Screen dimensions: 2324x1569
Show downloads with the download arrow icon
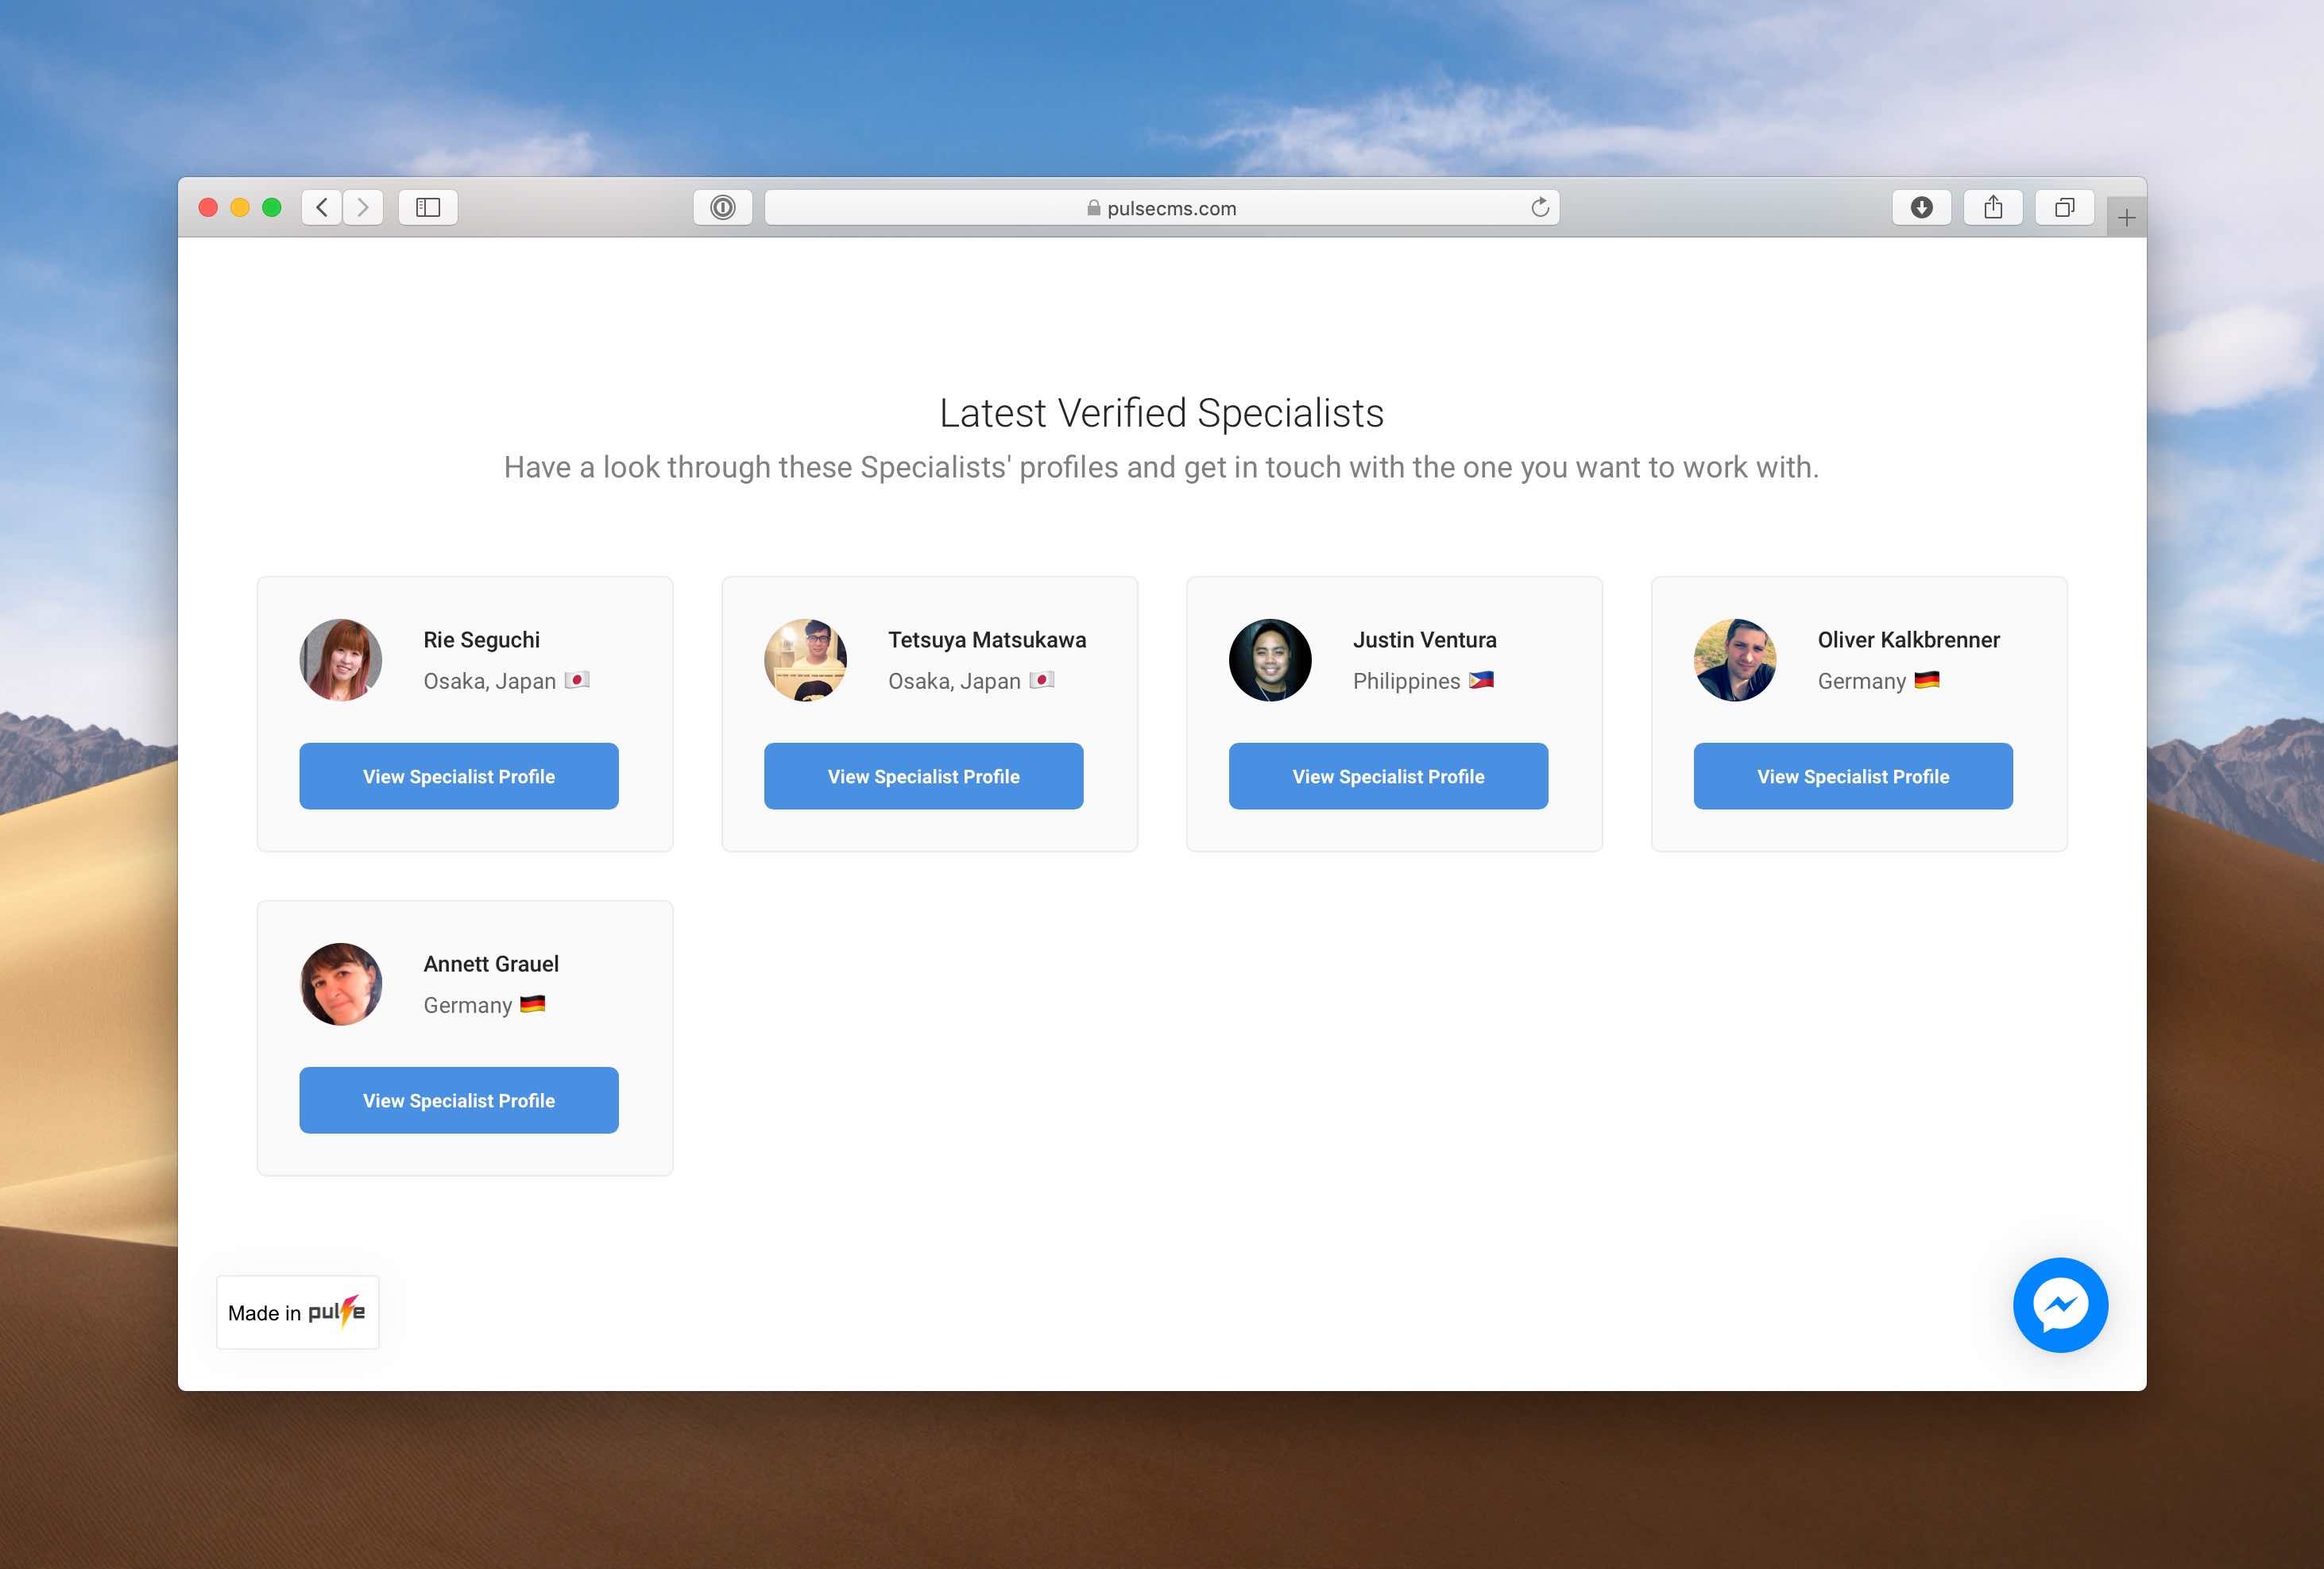(1921, 207)
